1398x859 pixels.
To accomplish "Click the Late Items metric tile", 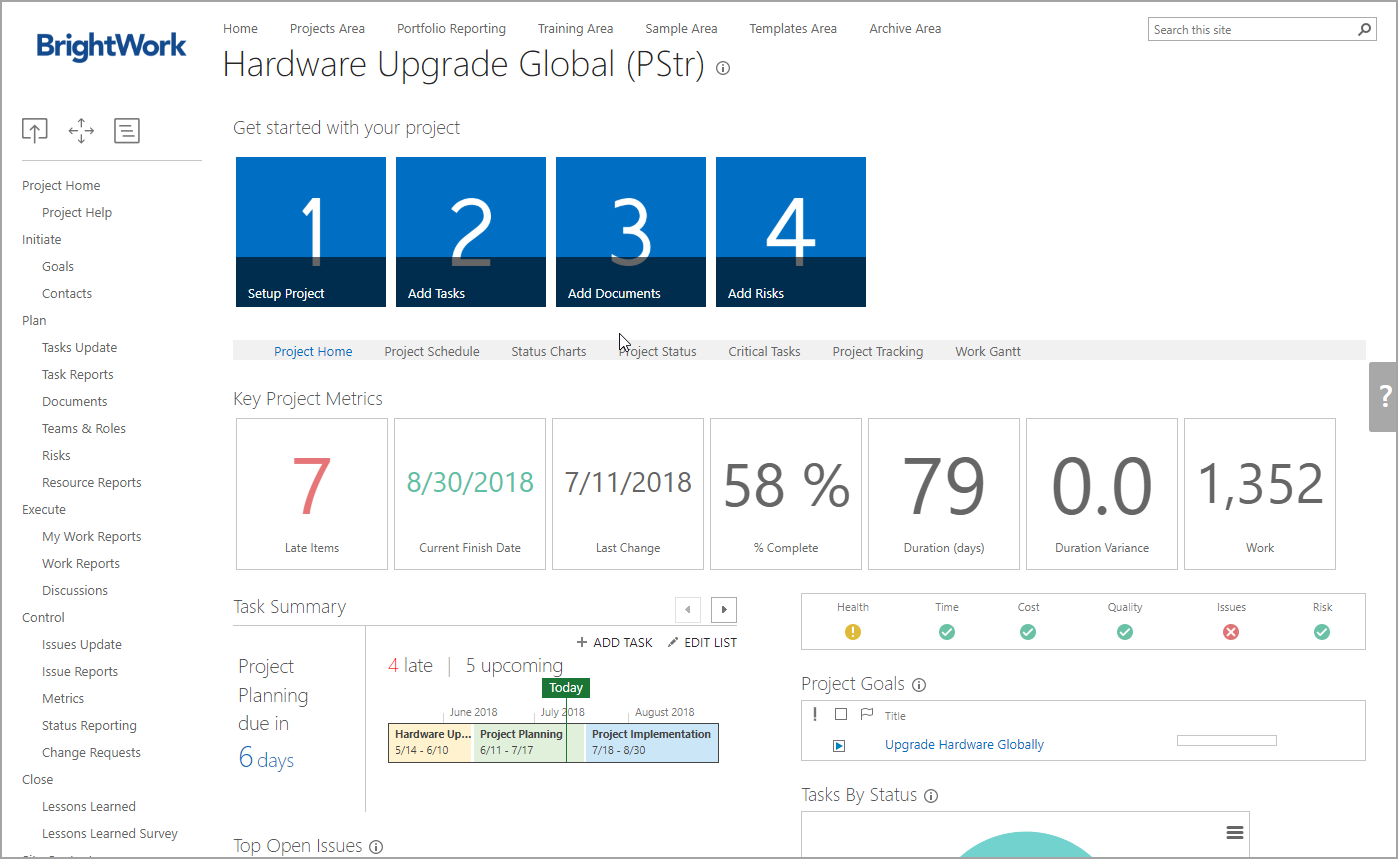I will point(312,494).
